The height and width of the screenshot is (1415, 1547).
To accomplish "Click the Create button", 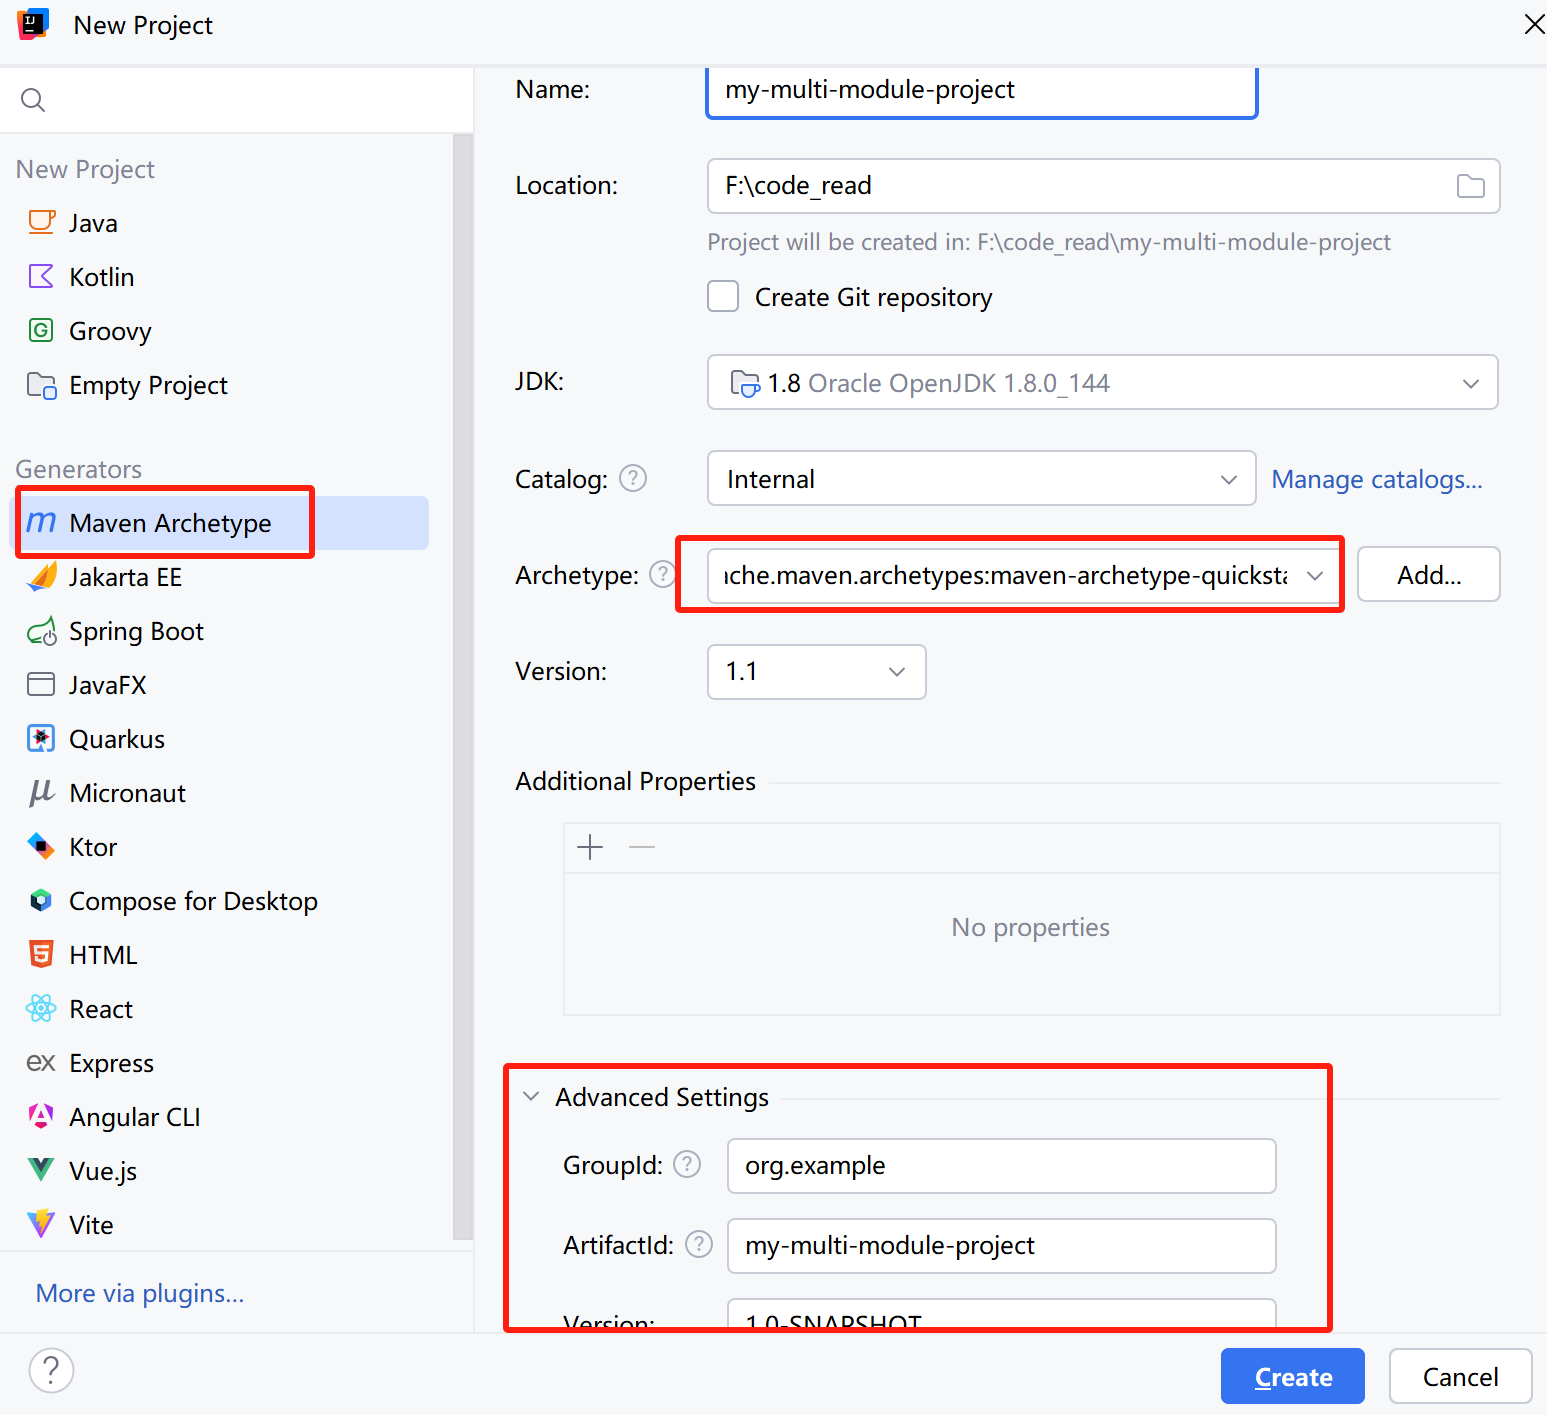I will pos(1293,1377).
